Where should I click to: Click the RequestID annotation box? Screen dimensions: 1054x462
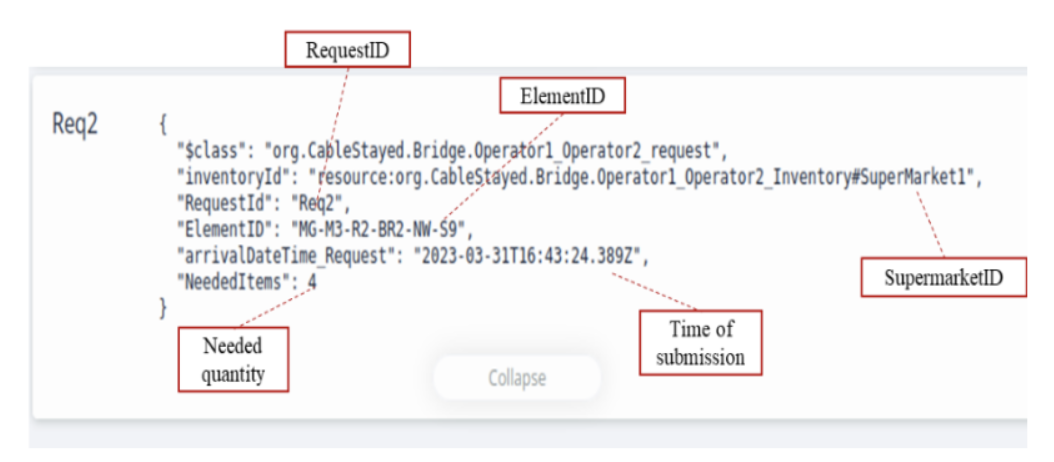(347, 48)
